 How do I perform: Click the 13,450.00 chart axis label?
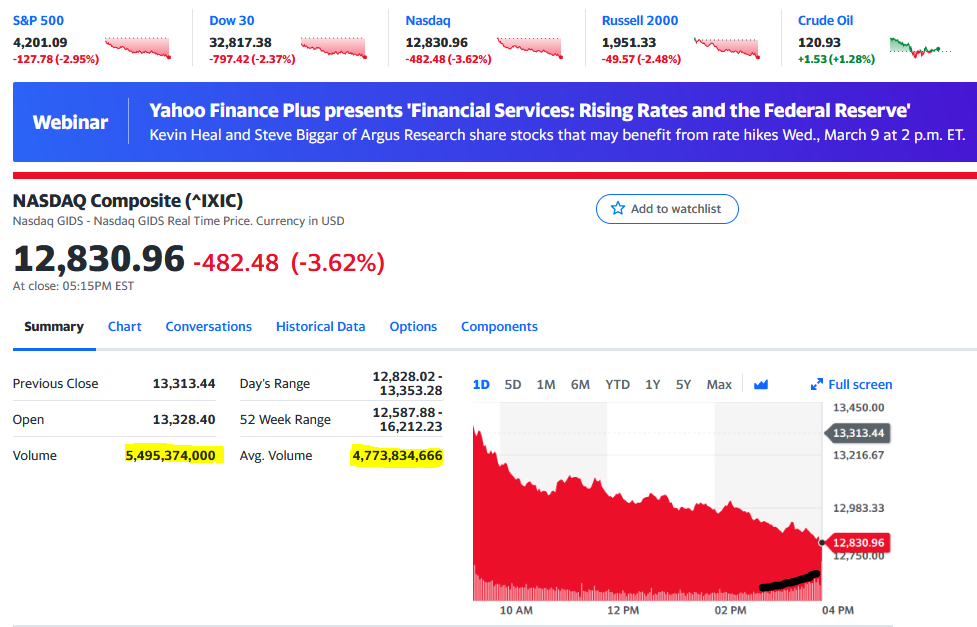pos(858,408)
